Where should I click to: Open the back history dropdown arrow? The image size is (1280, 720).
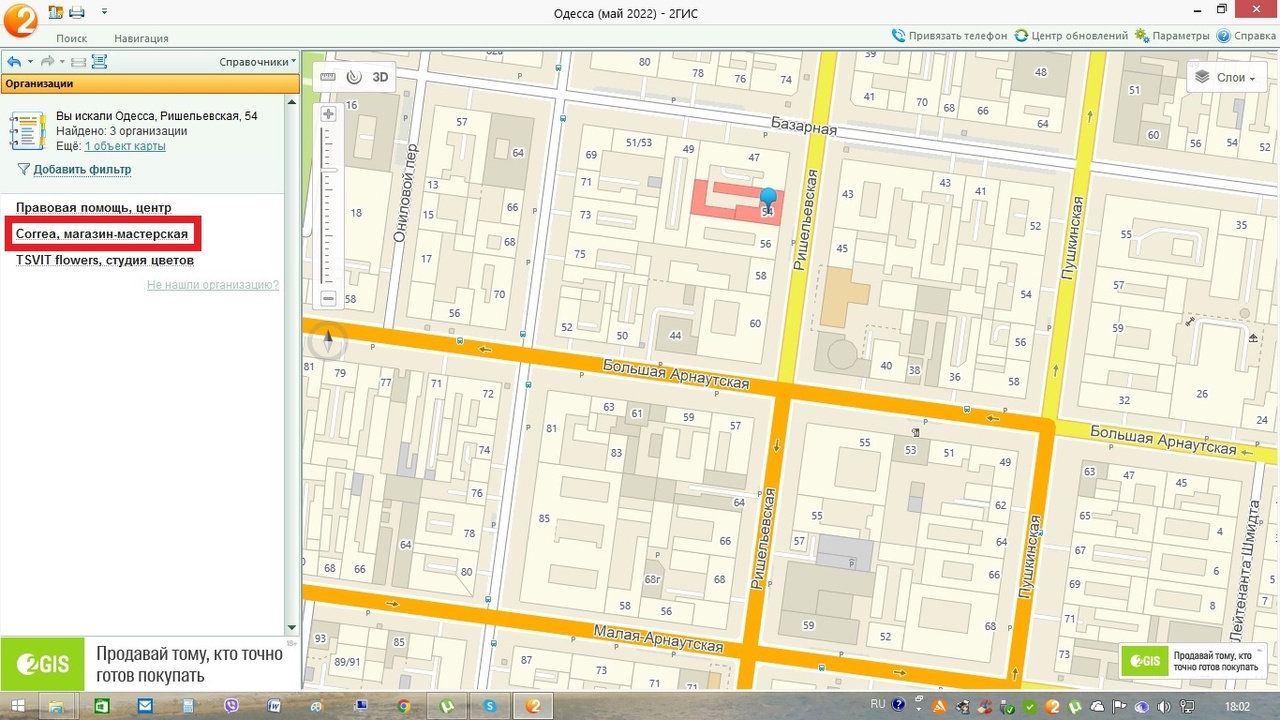click(x=30, y=62)
